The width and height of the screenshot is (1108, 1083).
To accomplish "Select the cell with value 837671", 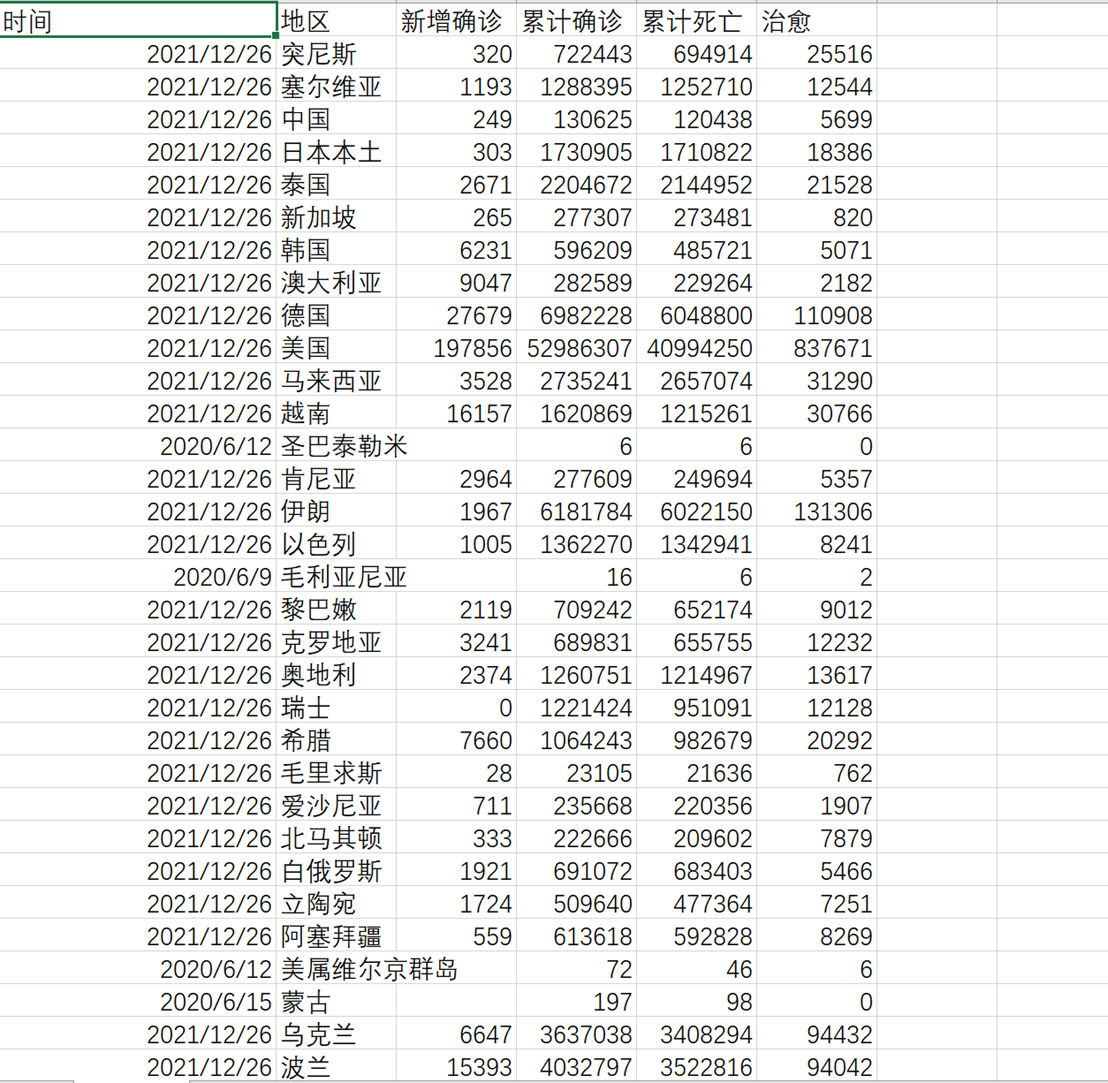I will coord(816,349).
